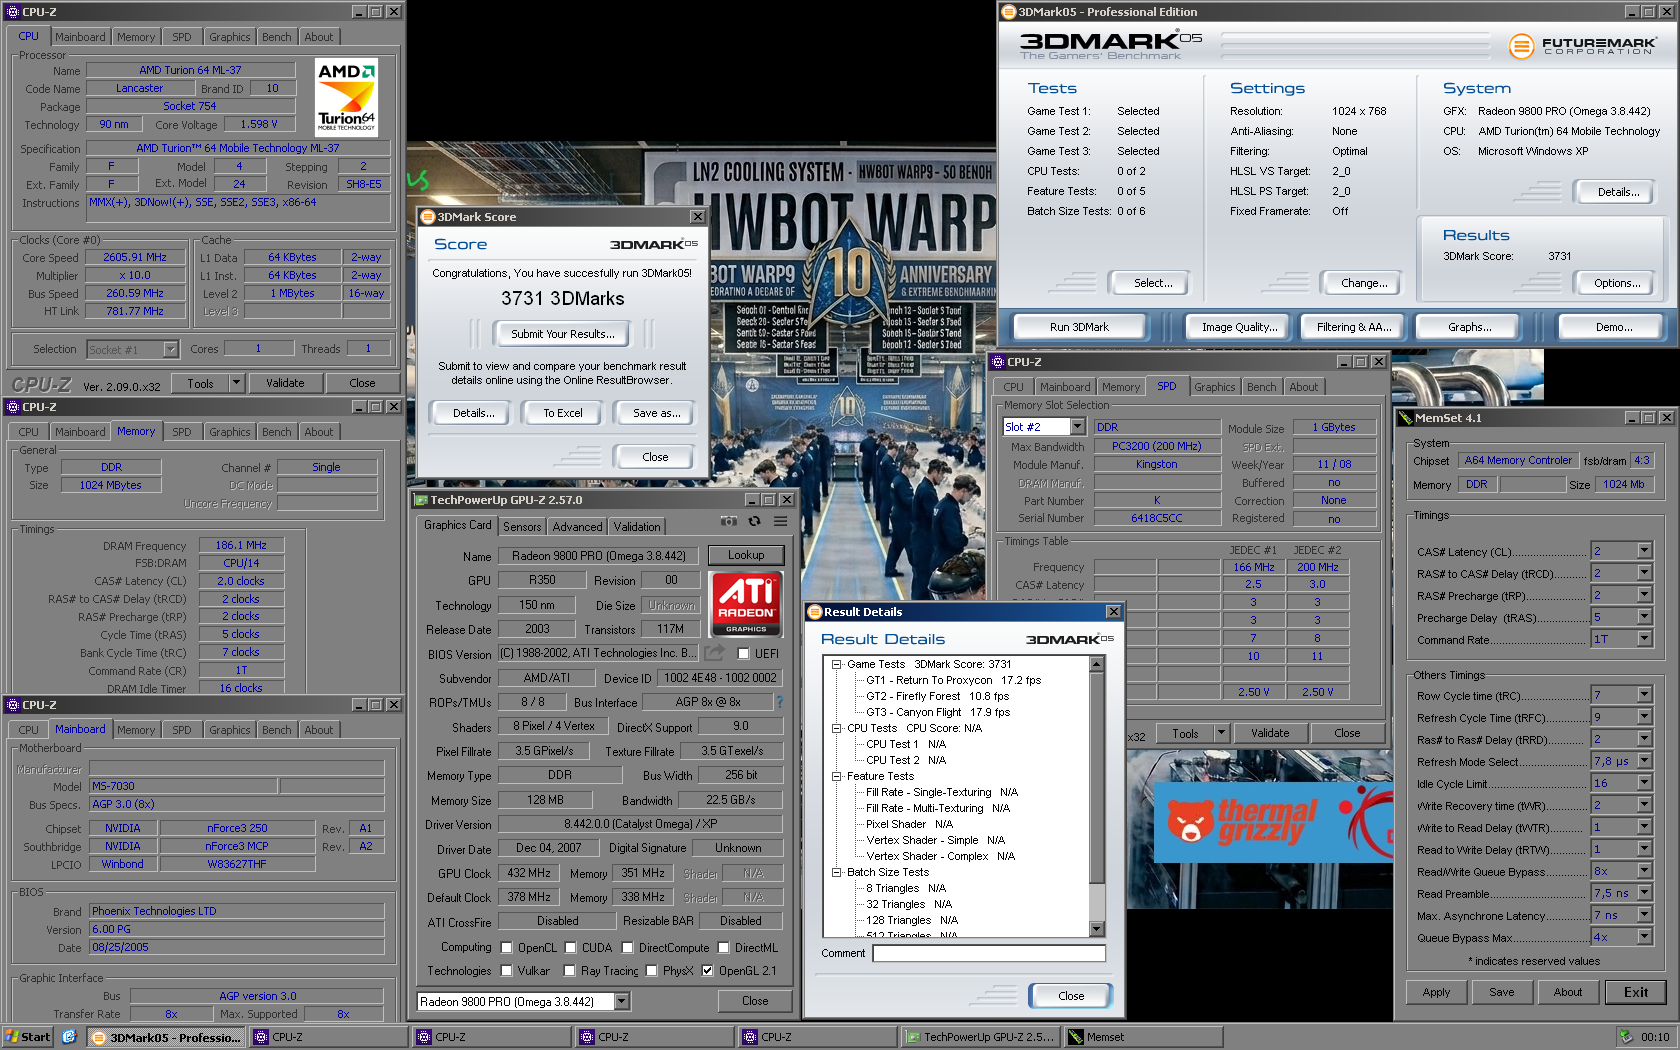Screen dimensions: 1680x1050
Task: Open the GPU-Z hamburger menu
Action: (x=781, y=521)
